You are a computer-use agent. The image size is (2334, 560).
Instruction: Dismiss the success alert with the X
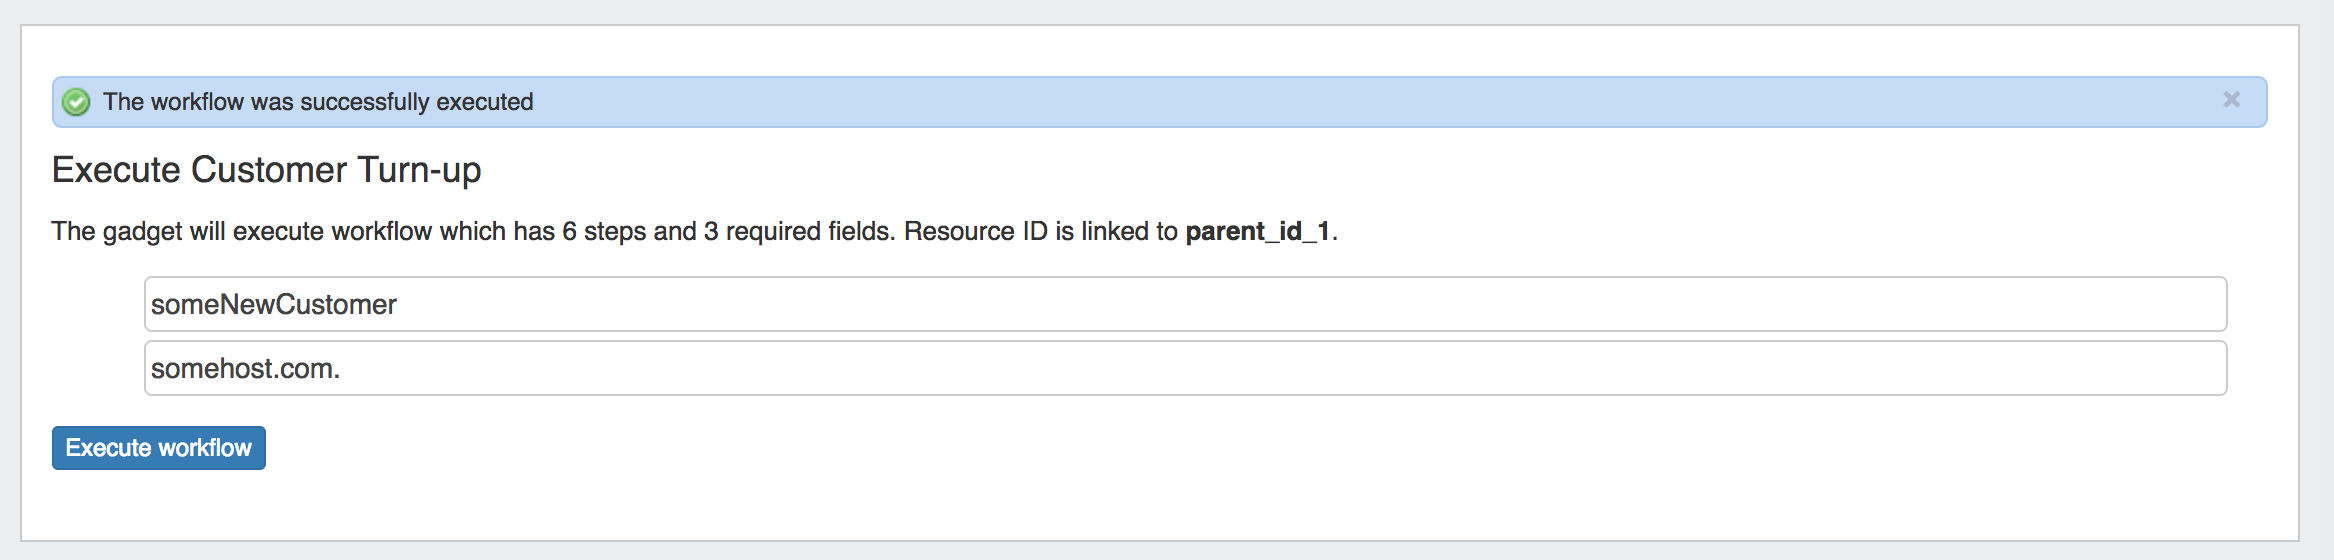pos(2231,100)
